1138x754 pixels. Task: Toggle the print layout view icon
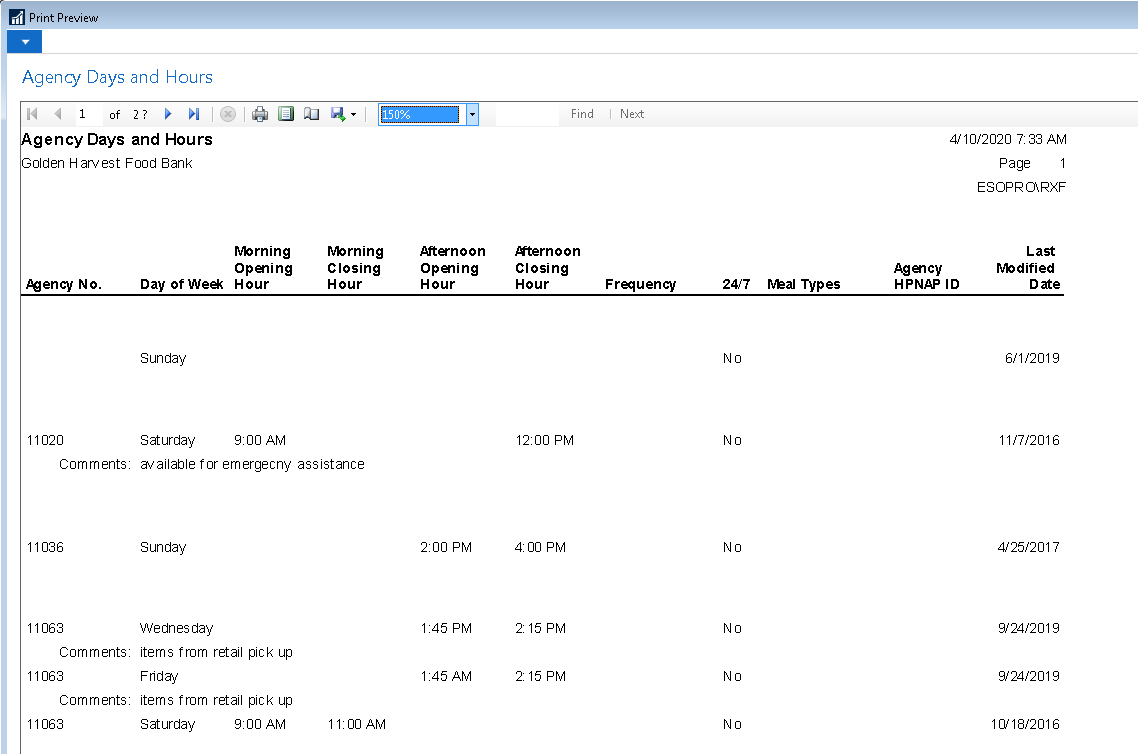tap(286, 114)
